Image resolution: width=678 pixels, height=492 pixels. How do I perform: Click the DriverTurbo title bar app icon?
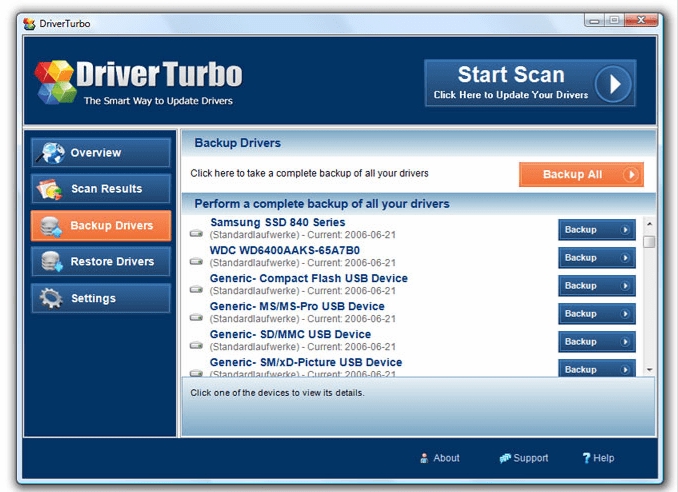click(29, 24)
